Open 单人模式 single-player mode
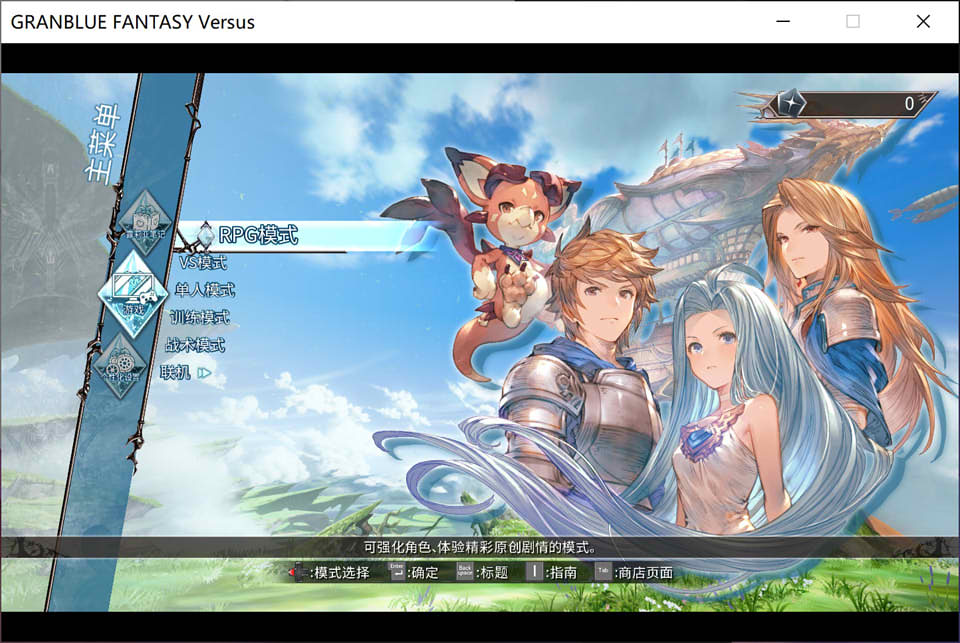 coord(204,290)
